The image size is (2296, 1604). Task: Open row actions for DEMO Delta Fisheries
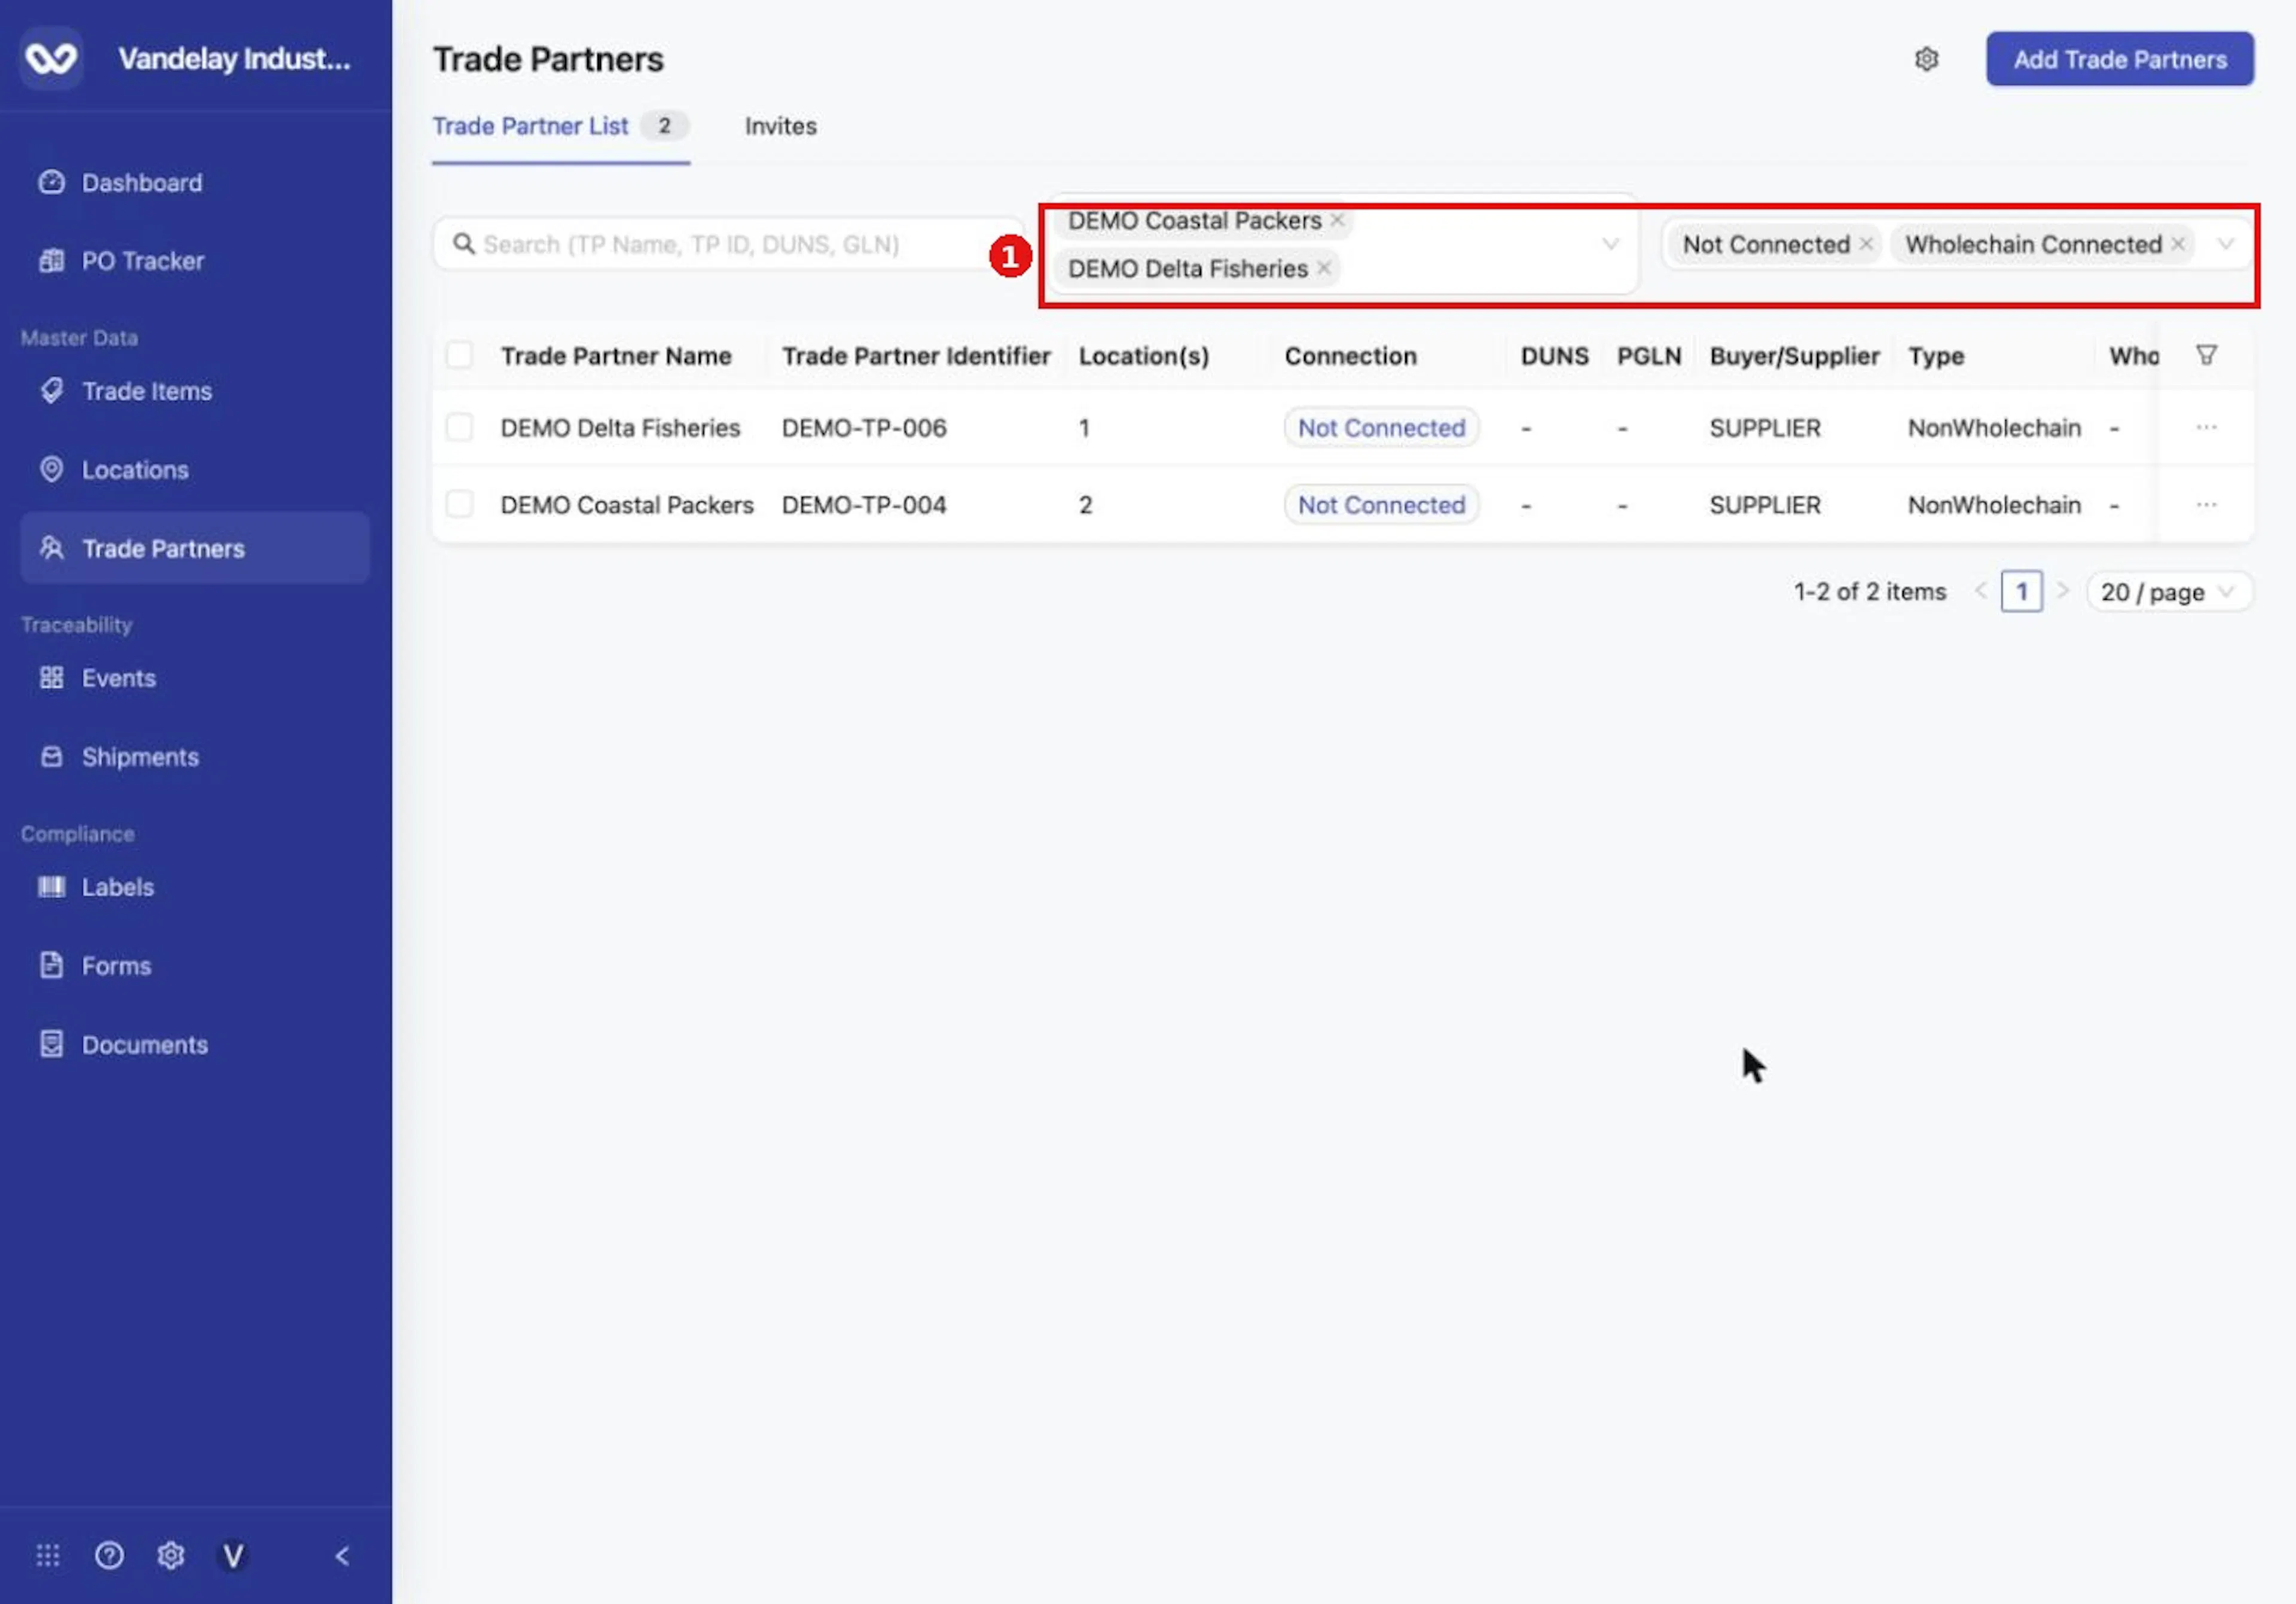tap(2206, 428)
